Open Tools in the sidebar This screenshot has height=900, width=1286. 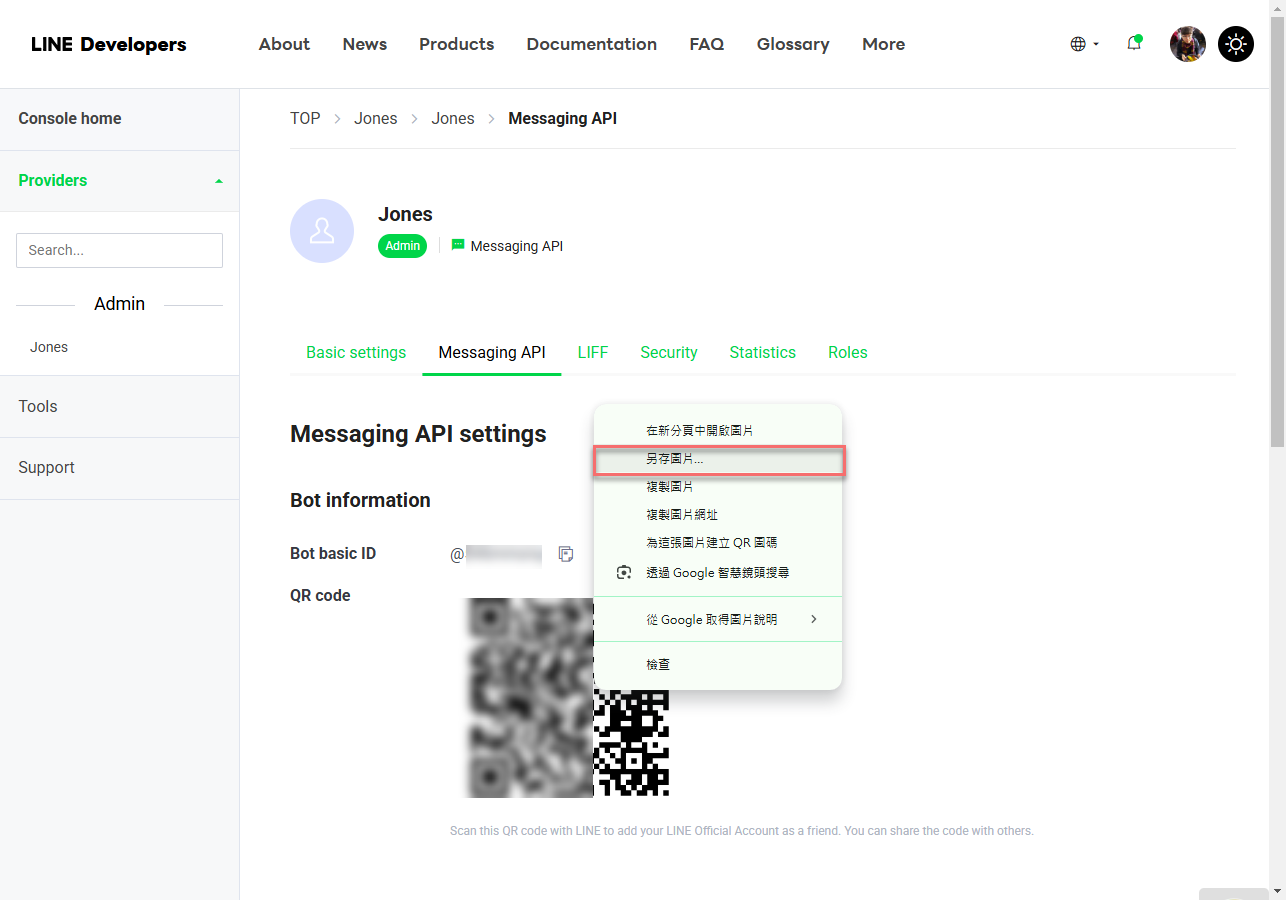(119, 407)
